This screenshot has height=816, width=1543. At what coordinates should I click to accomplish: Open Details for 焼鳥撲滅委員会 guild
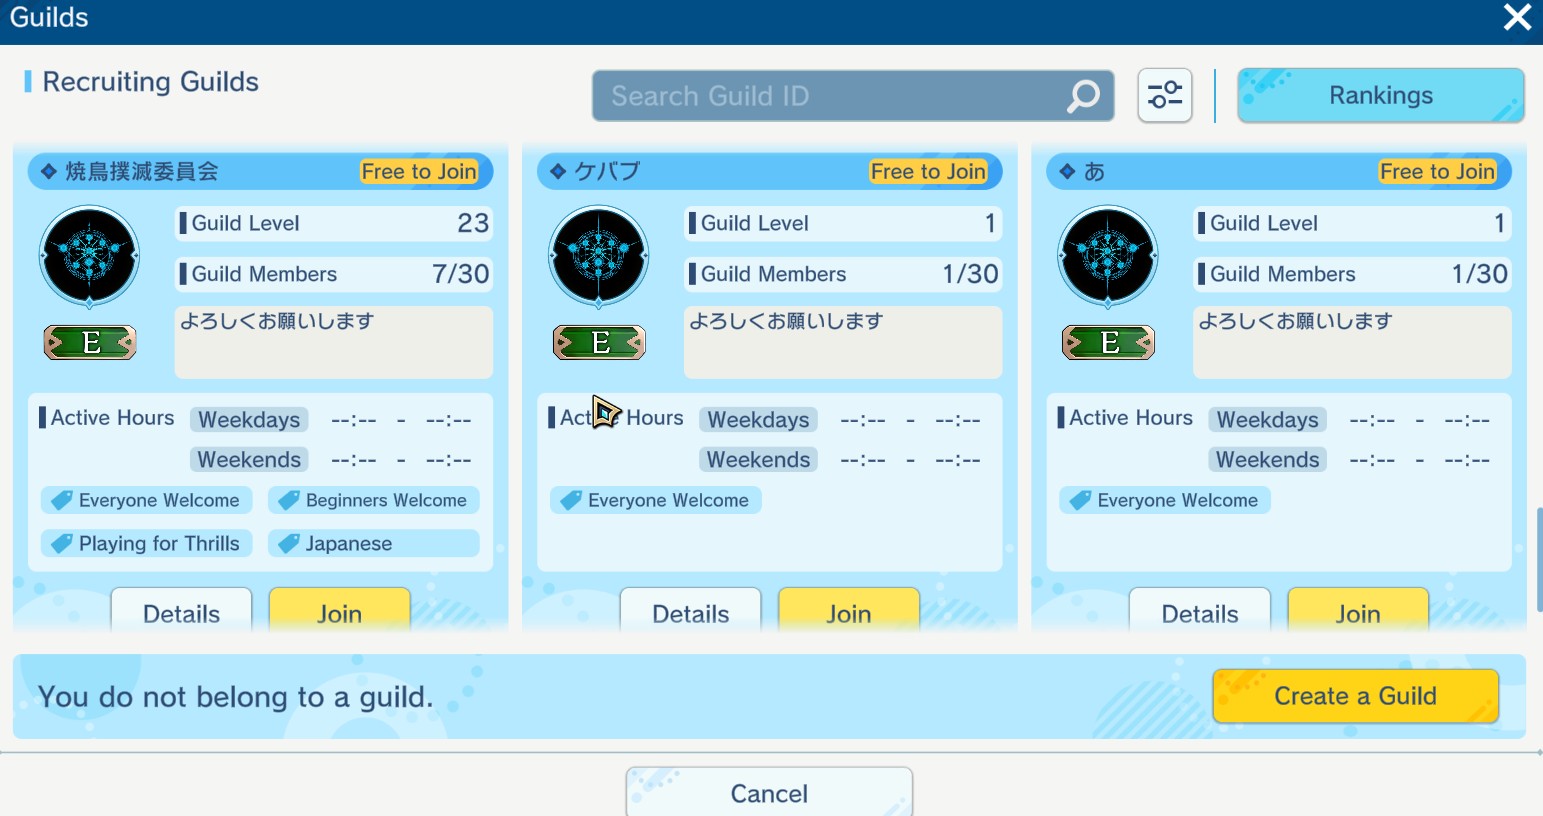(181, 610)
